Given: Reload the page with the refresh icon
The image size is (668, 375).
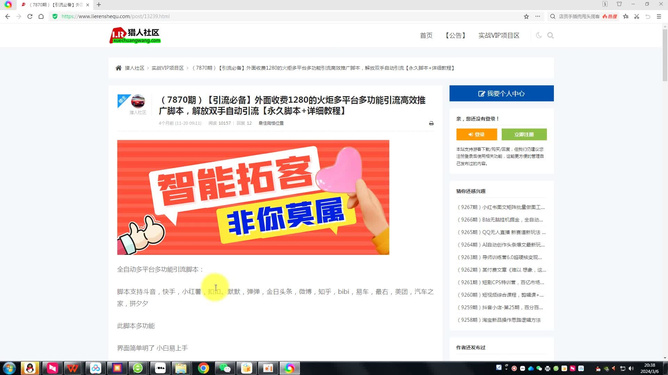Looking at the screenshot, I should click(x=30, y=16).
